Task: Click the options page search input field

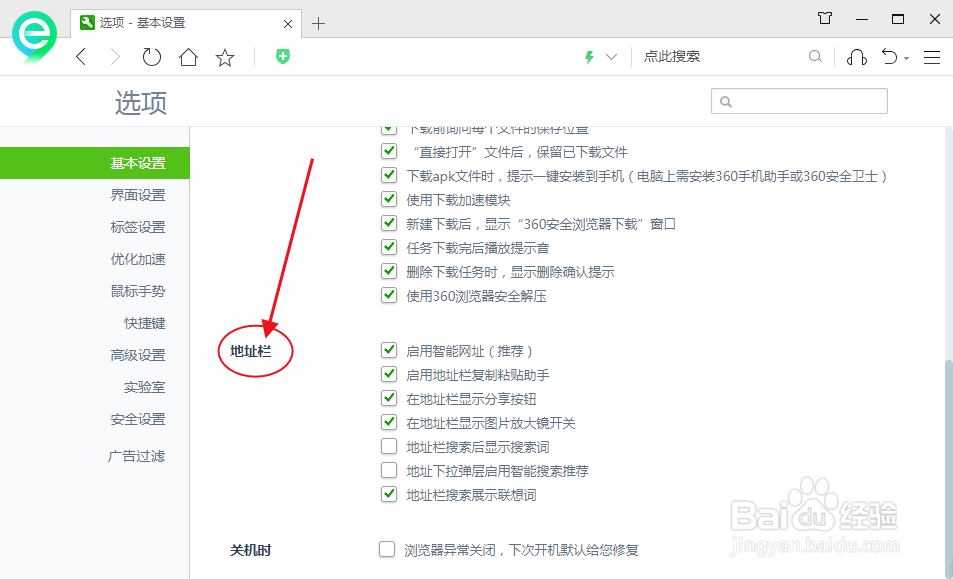Action: pyautogui.click(x=799, y=101)
